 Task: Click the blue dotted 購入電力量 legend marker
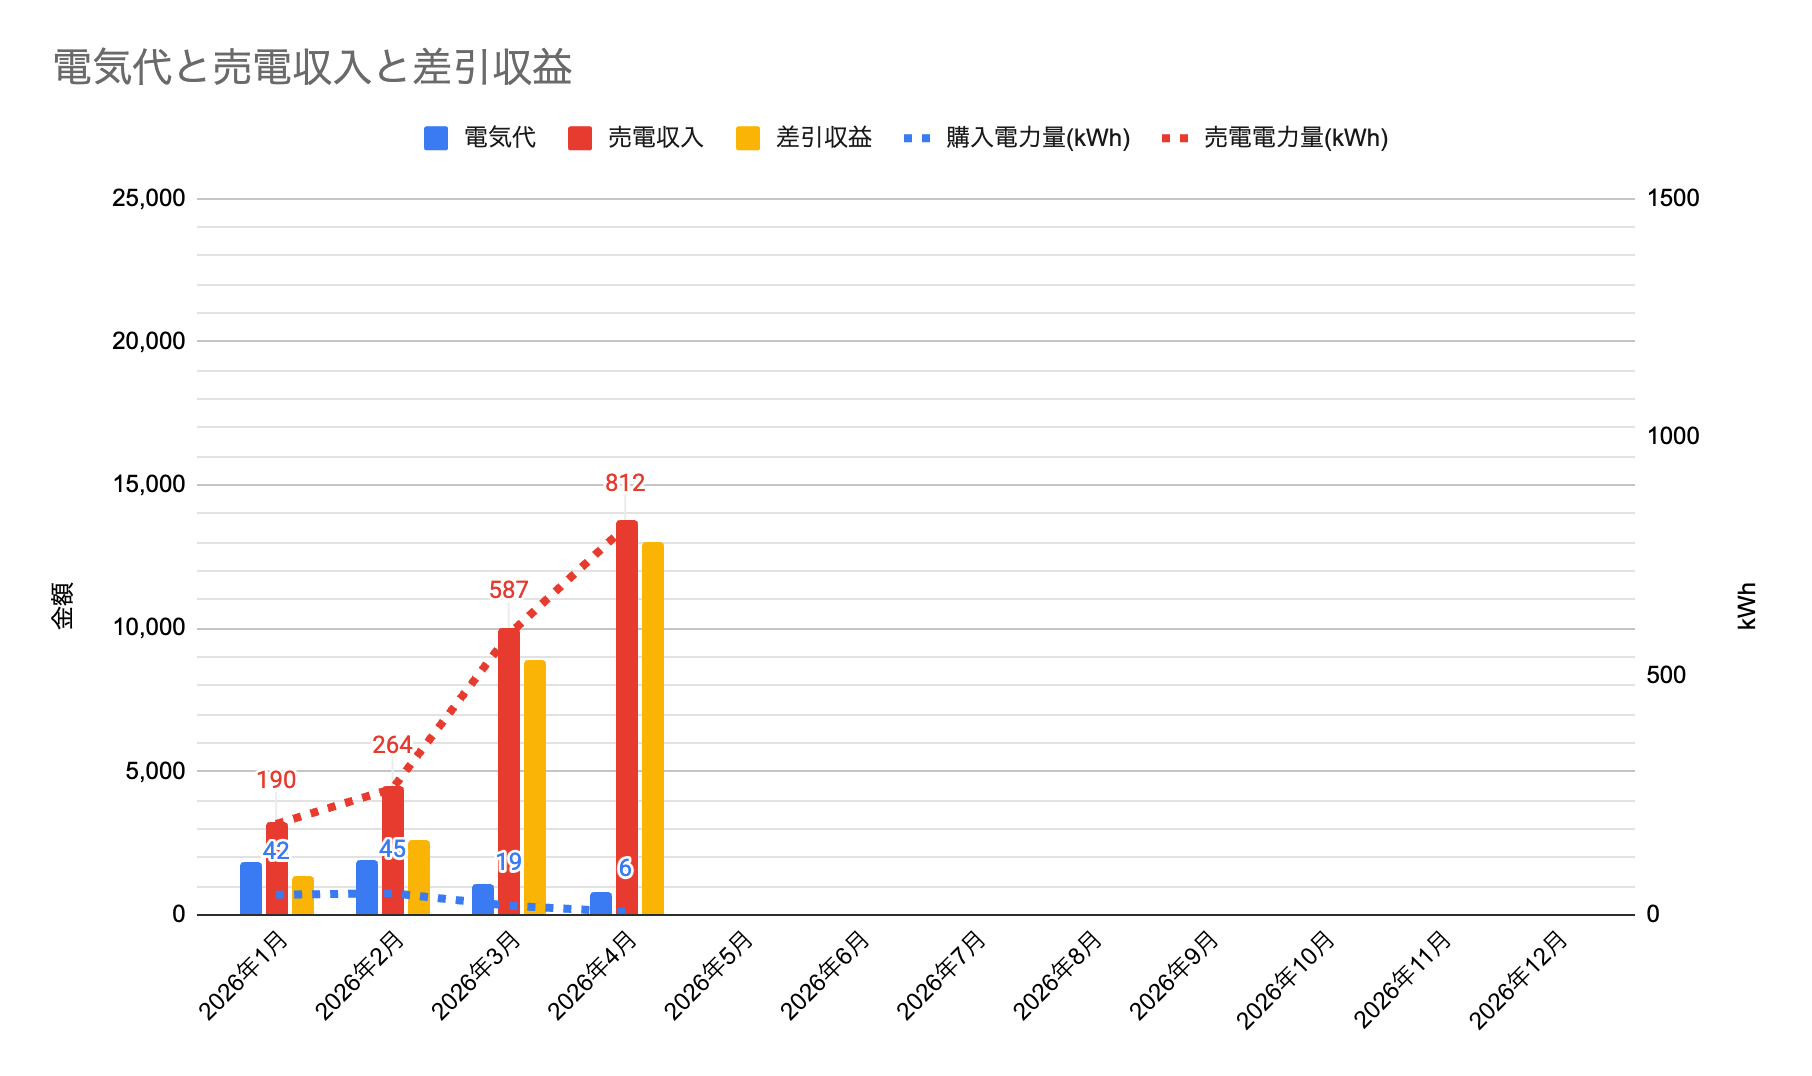coord(917,138)
